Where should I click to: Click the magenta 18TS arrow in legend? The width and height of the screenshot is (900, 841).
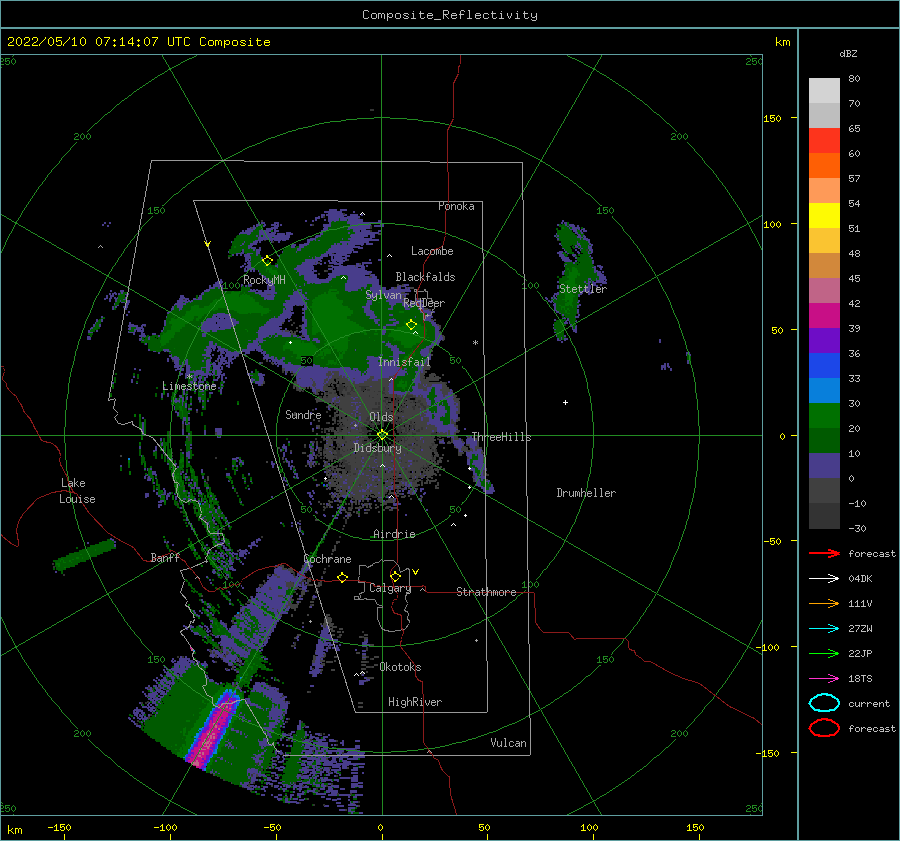[x=824, y=679]
